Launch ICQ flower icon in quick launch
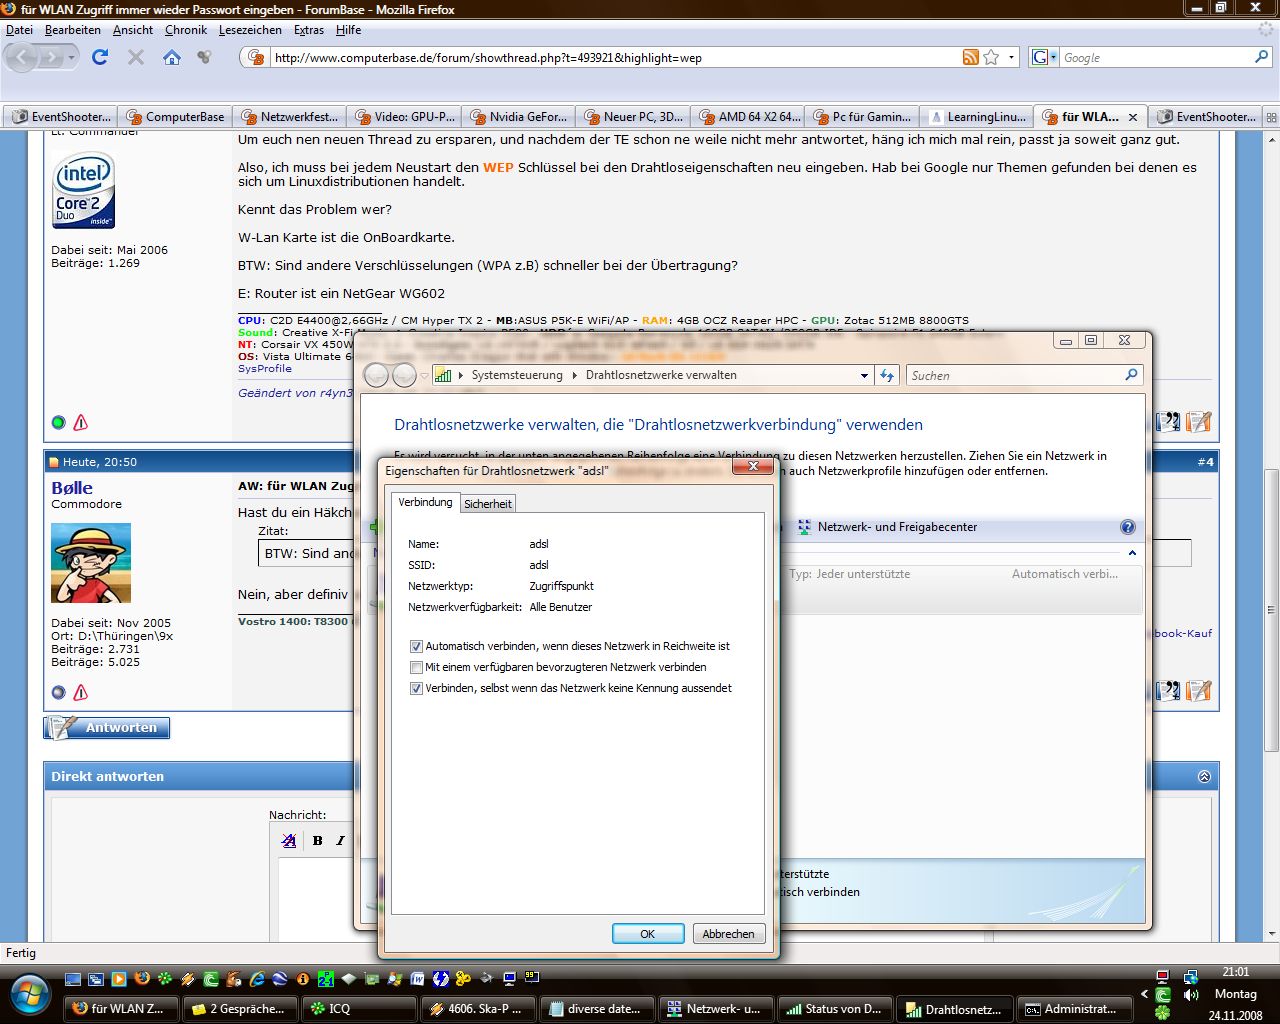 [165, 978]
